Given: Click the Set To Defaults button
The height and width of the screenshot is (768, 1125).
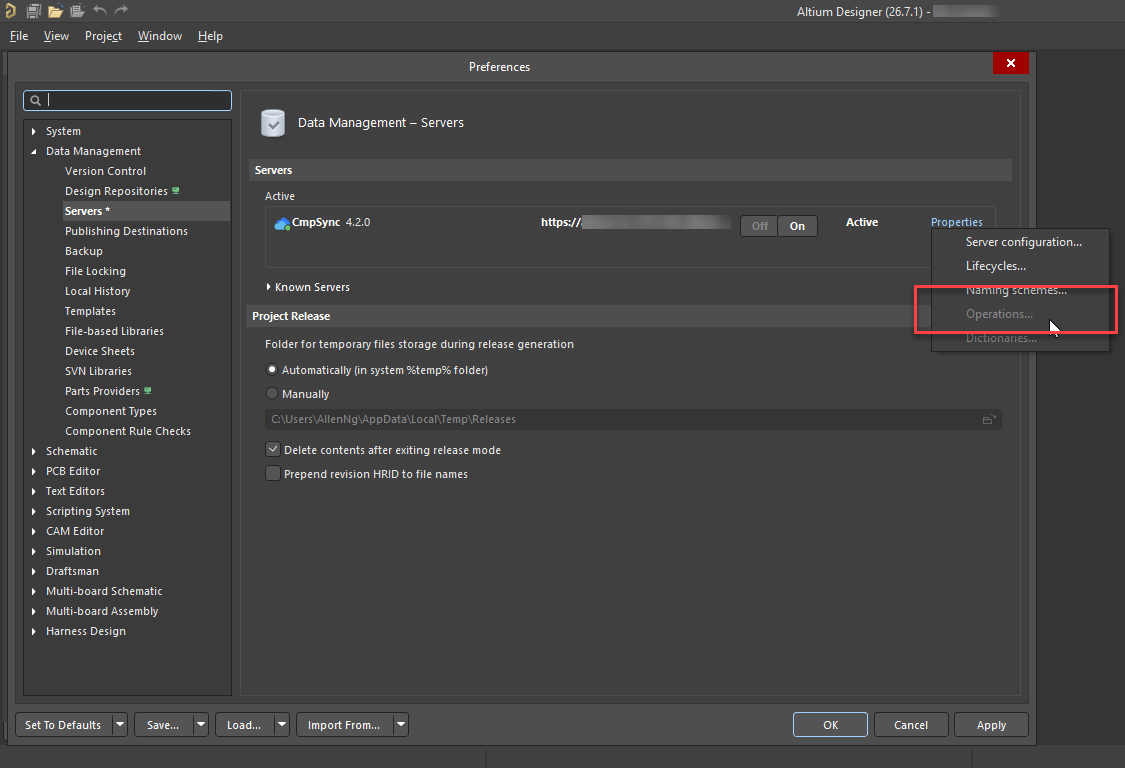Looking at the screenshot, I should [x=63, y=725].
